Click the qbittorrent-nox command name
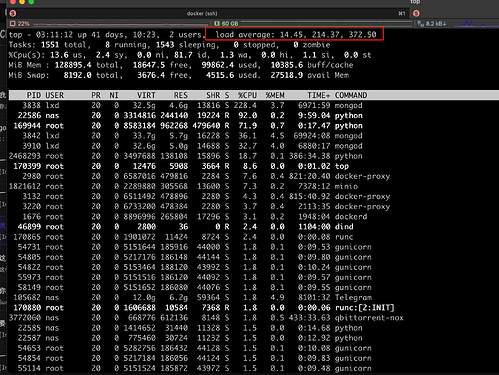This screenshot has height=375, width=499. (x=369, y=318)
